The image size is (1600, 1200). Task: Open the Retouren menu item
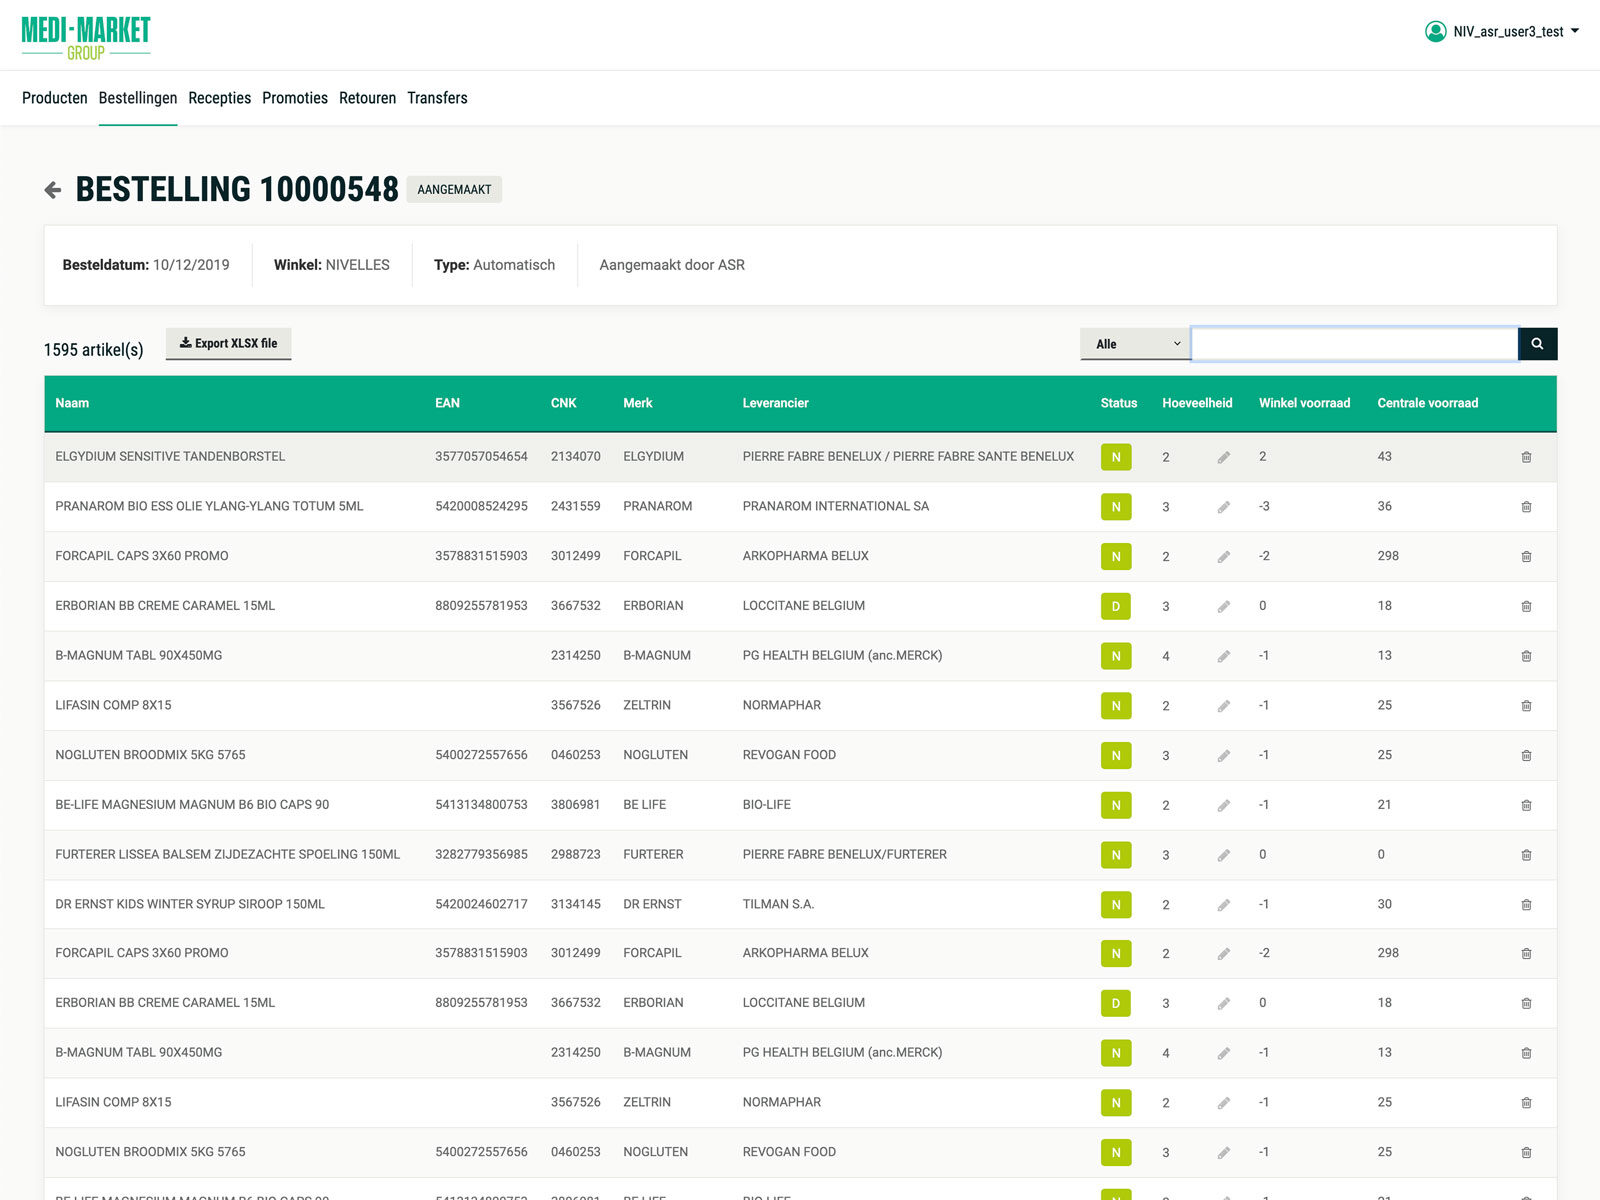pos(367,98)
